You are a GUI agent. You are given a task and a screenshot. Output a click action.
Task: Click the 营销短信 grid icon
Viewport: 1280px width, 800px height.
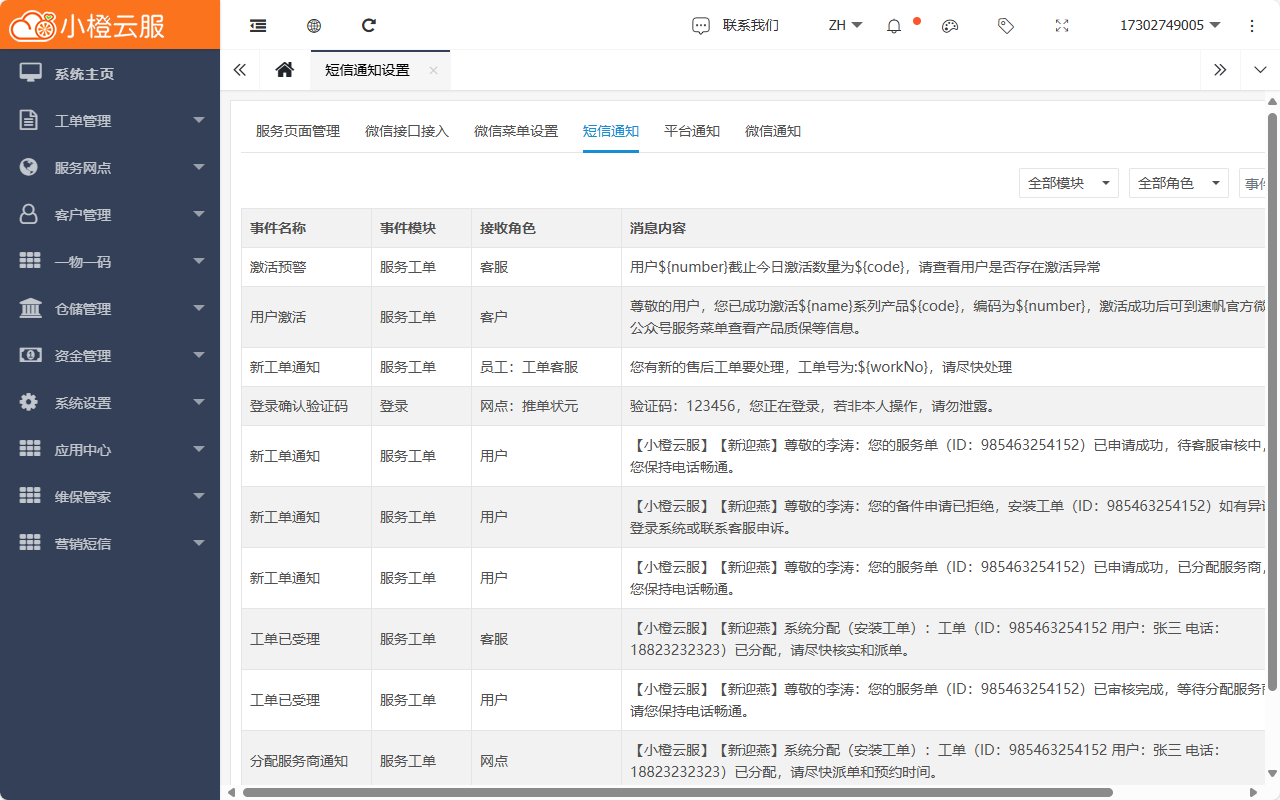click(x=30, y=543)
